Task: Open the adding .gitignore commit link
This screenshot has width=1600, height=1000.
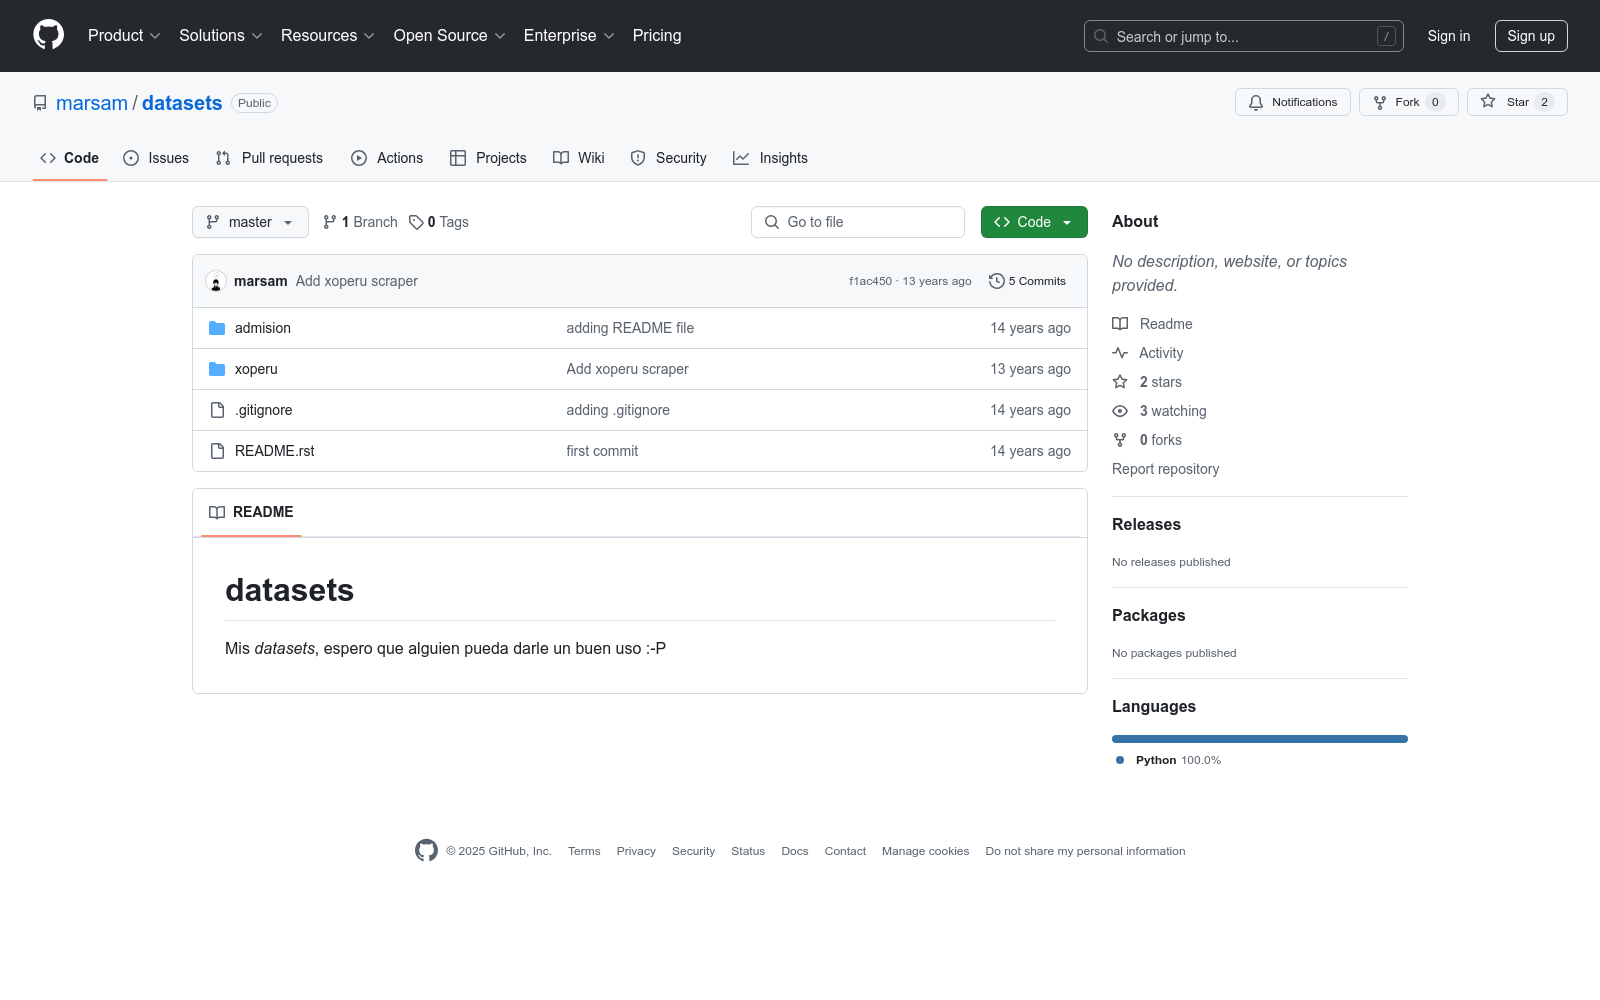Action: pos(618,410)
